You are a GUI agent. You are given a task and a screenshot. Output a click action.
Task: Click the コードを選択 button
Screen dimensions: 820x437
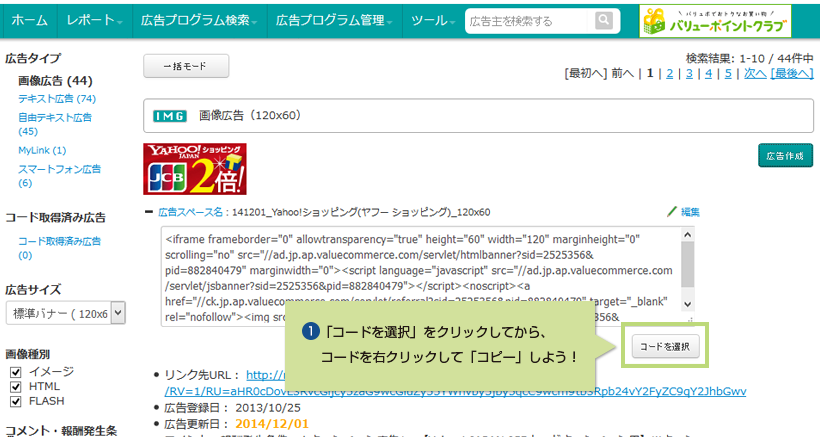pos(665,346)
